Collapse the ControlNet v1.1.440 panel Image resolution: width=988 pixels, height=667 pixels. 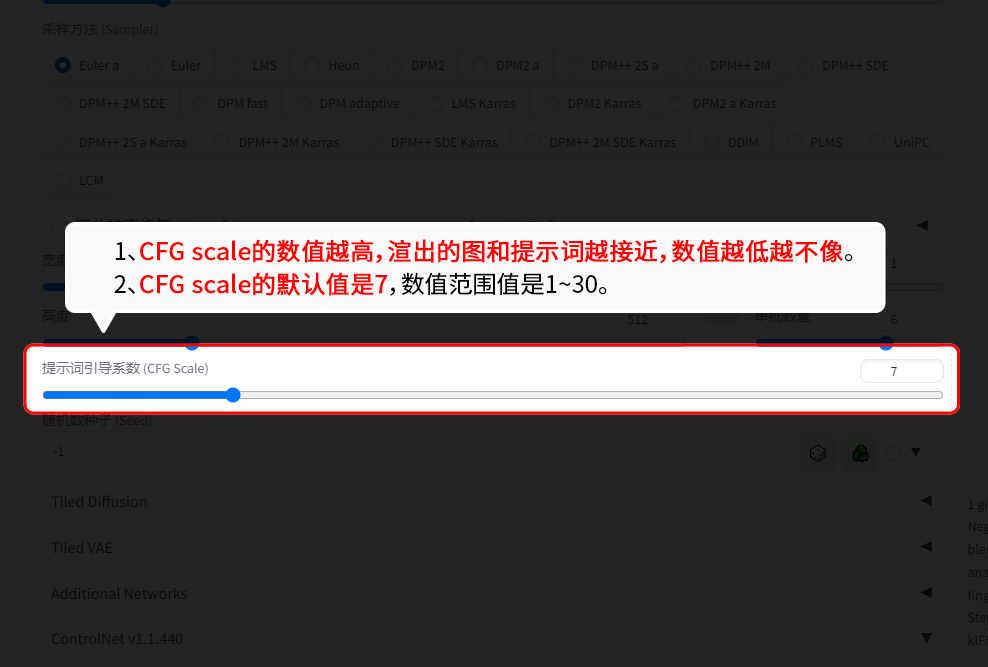click(x=926, y=638)
